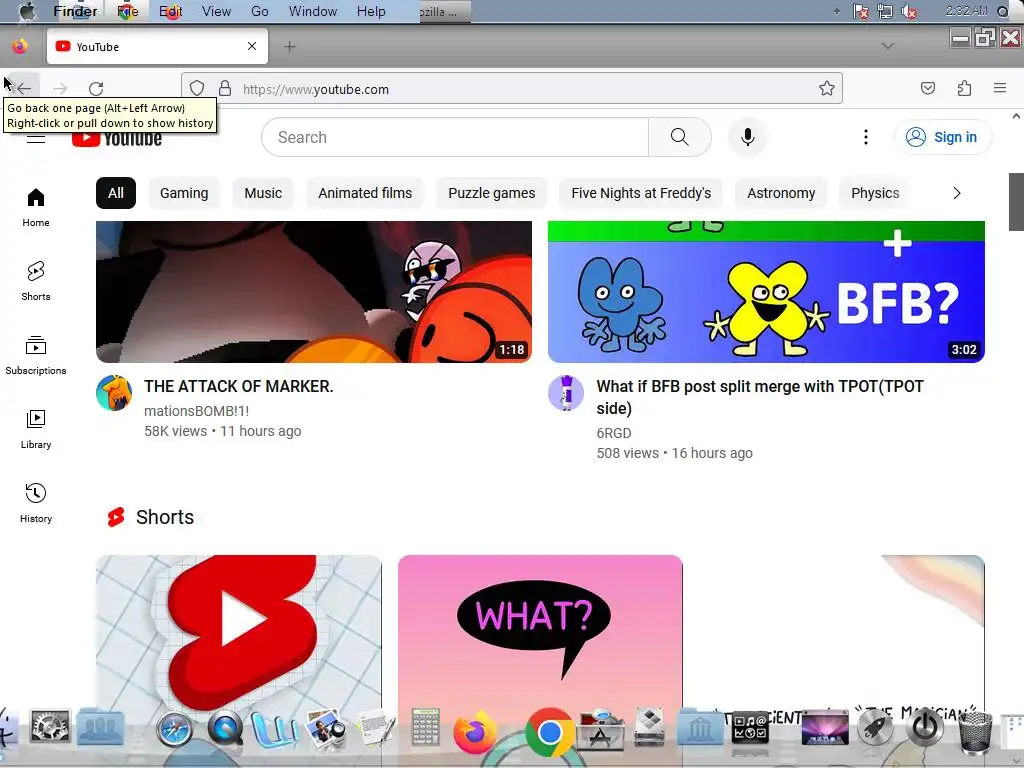Select the Animated films chip
The height and width of the screenshot is (768, 1024).
coord(365,193)
